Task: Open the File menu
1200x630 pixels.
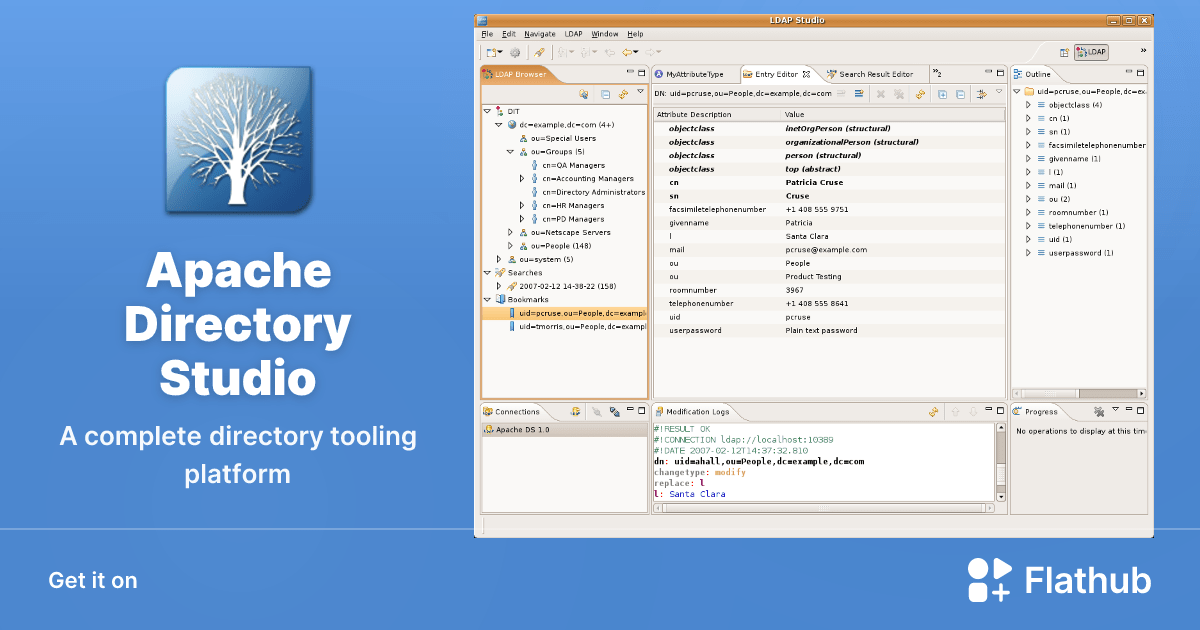Action: 487,34
